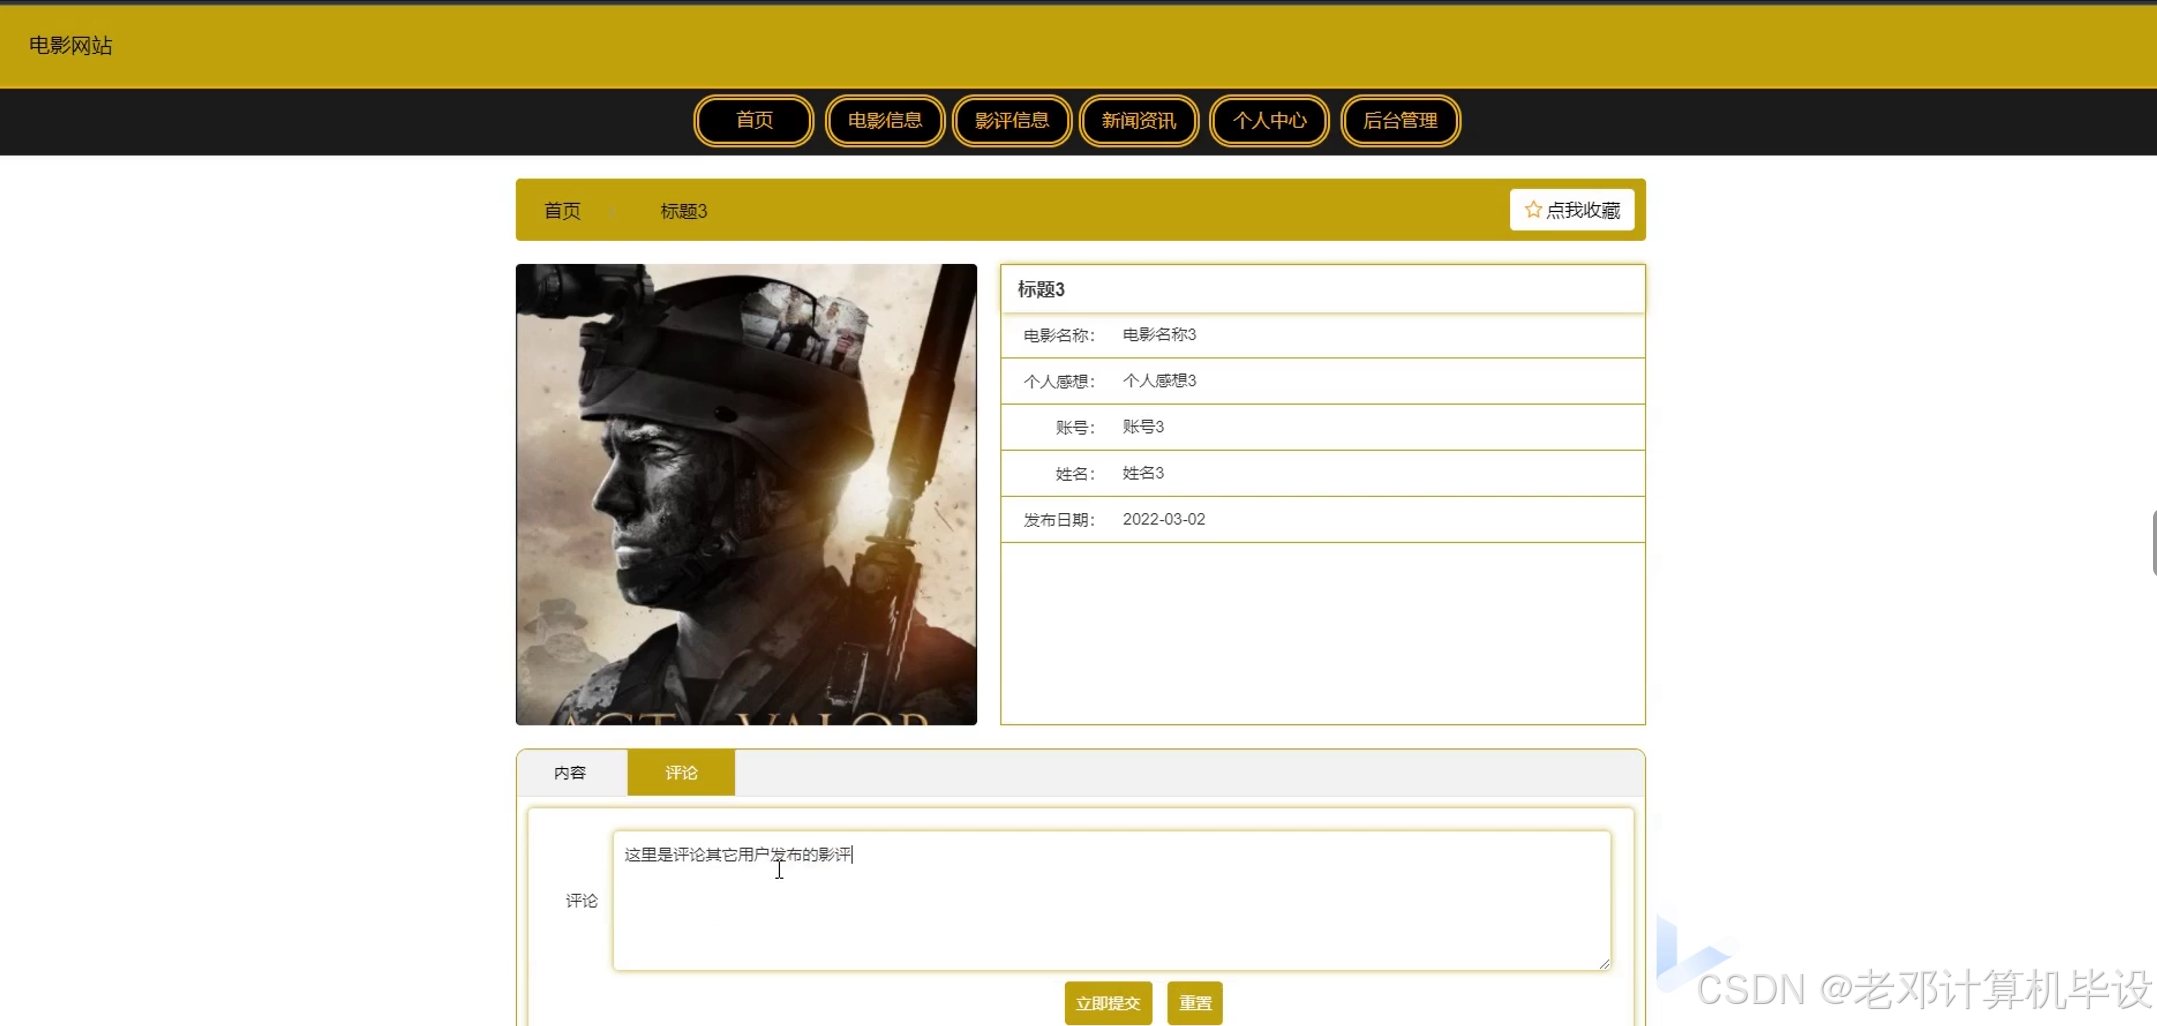Click the date 2022-03-02
Viewport: 2157px width, 1026px height.
tap(1164, 519)
